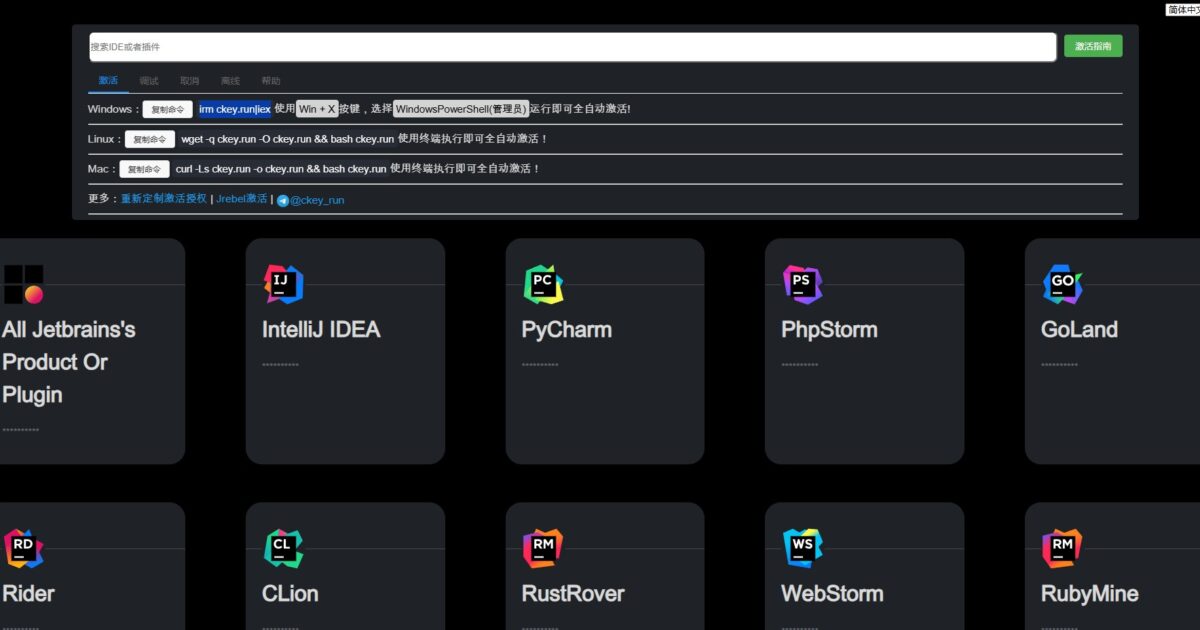Open the 离线 tab

pos(230,81)
